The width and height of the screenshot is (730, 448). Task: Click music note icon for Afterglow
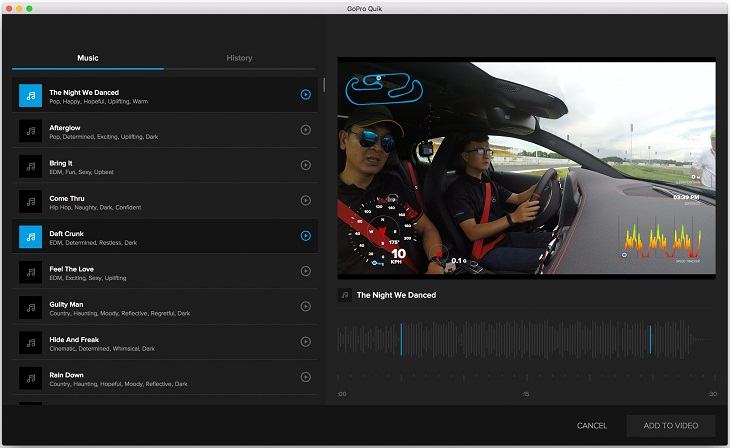coord(31,131)
